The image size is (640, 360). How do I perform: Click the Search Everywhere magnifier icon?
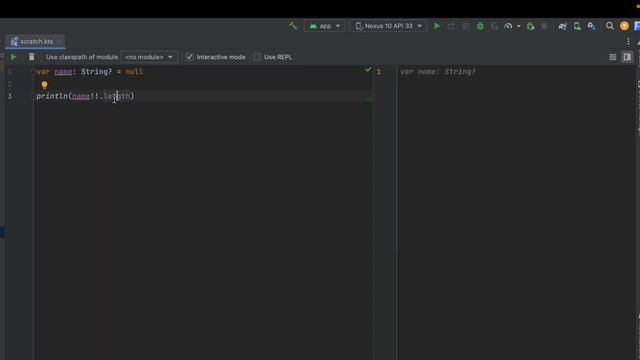pos(609,26)
